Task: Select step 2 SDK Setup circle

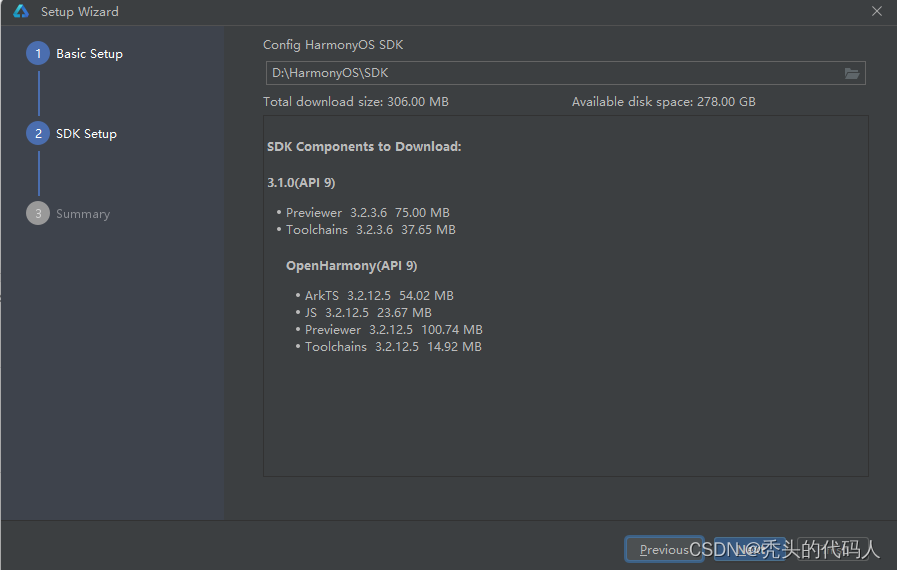Action: pos(38,133)
